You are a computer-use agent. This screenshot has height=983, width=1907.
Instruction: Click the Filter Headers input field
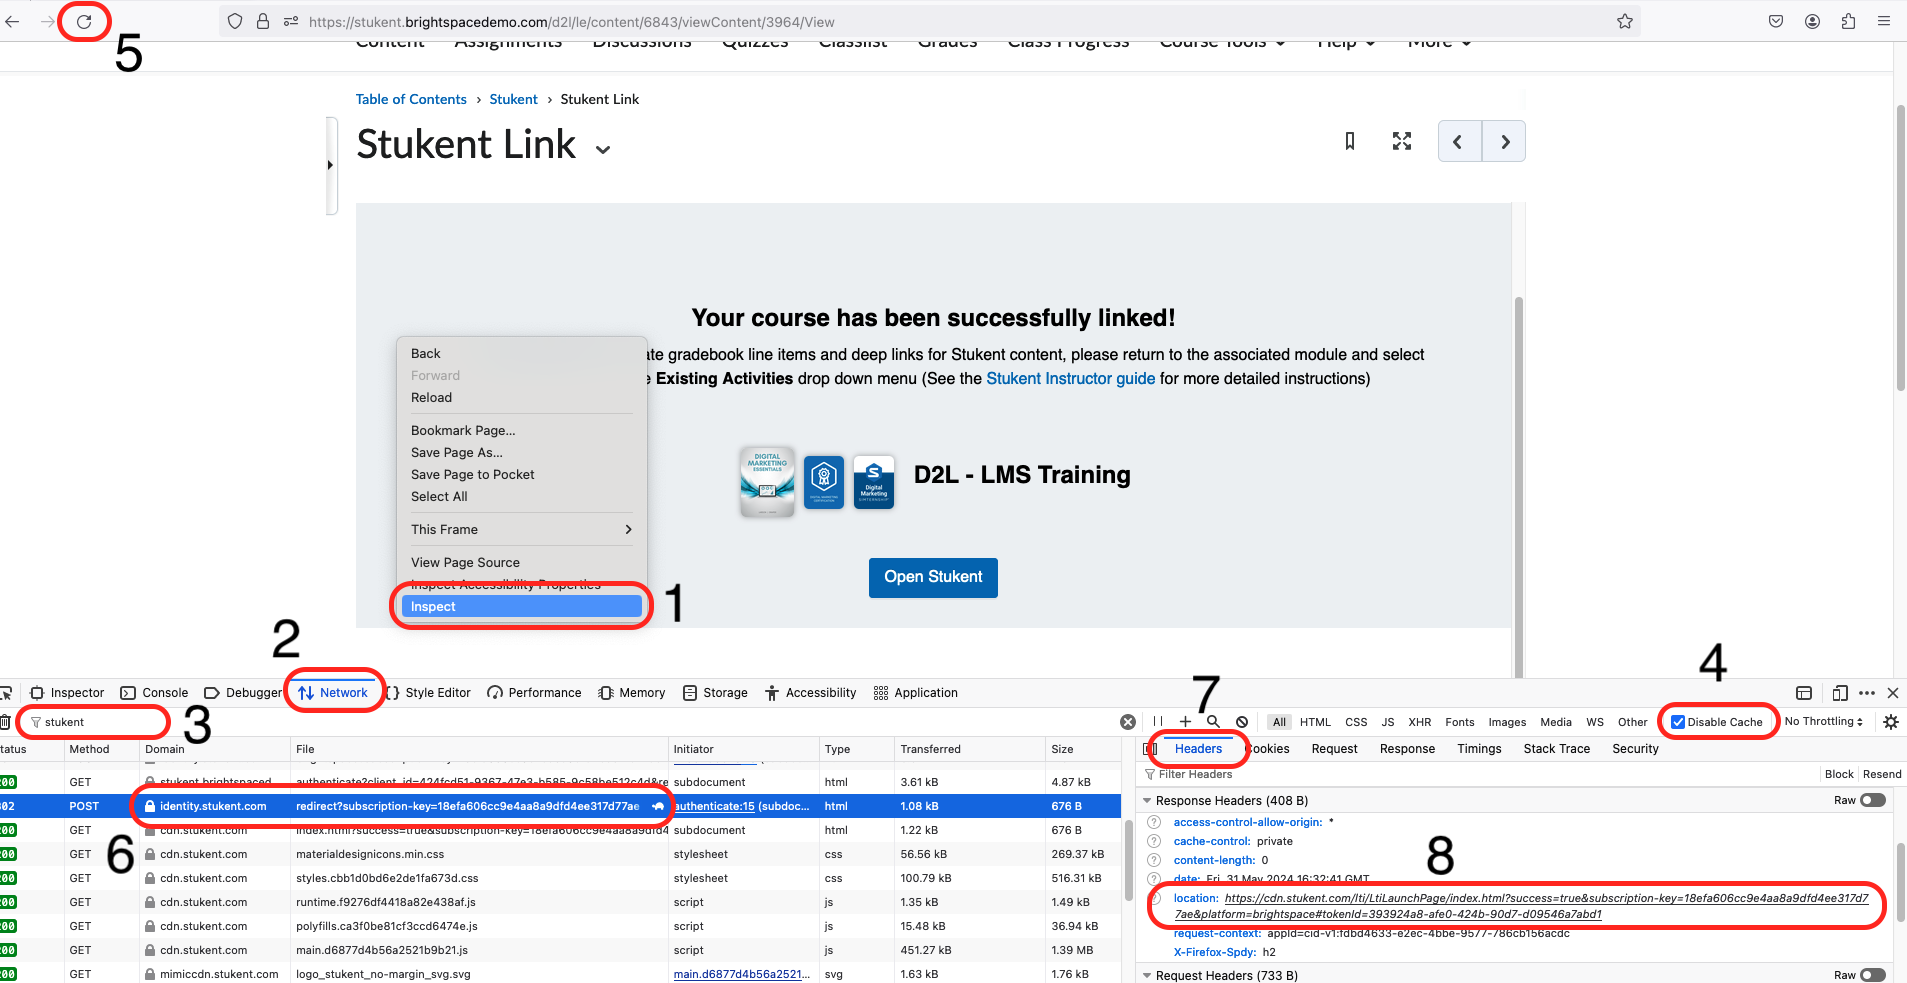pos(1480,774)
